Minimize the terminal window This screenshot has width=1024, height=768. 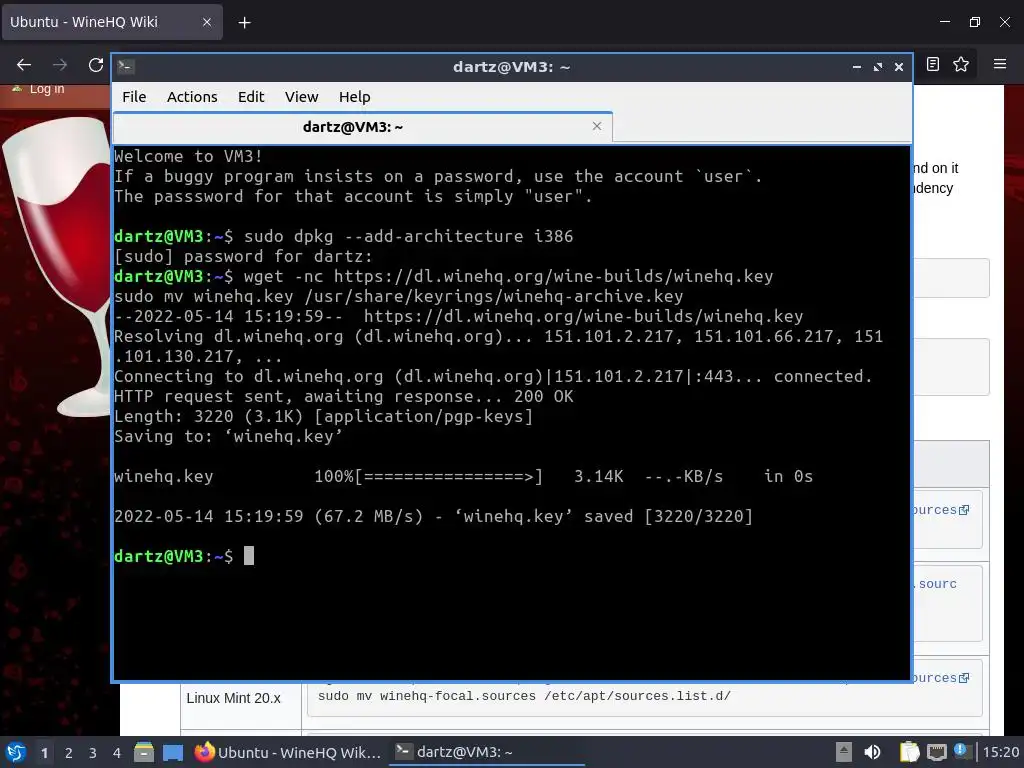coord(856,67)
